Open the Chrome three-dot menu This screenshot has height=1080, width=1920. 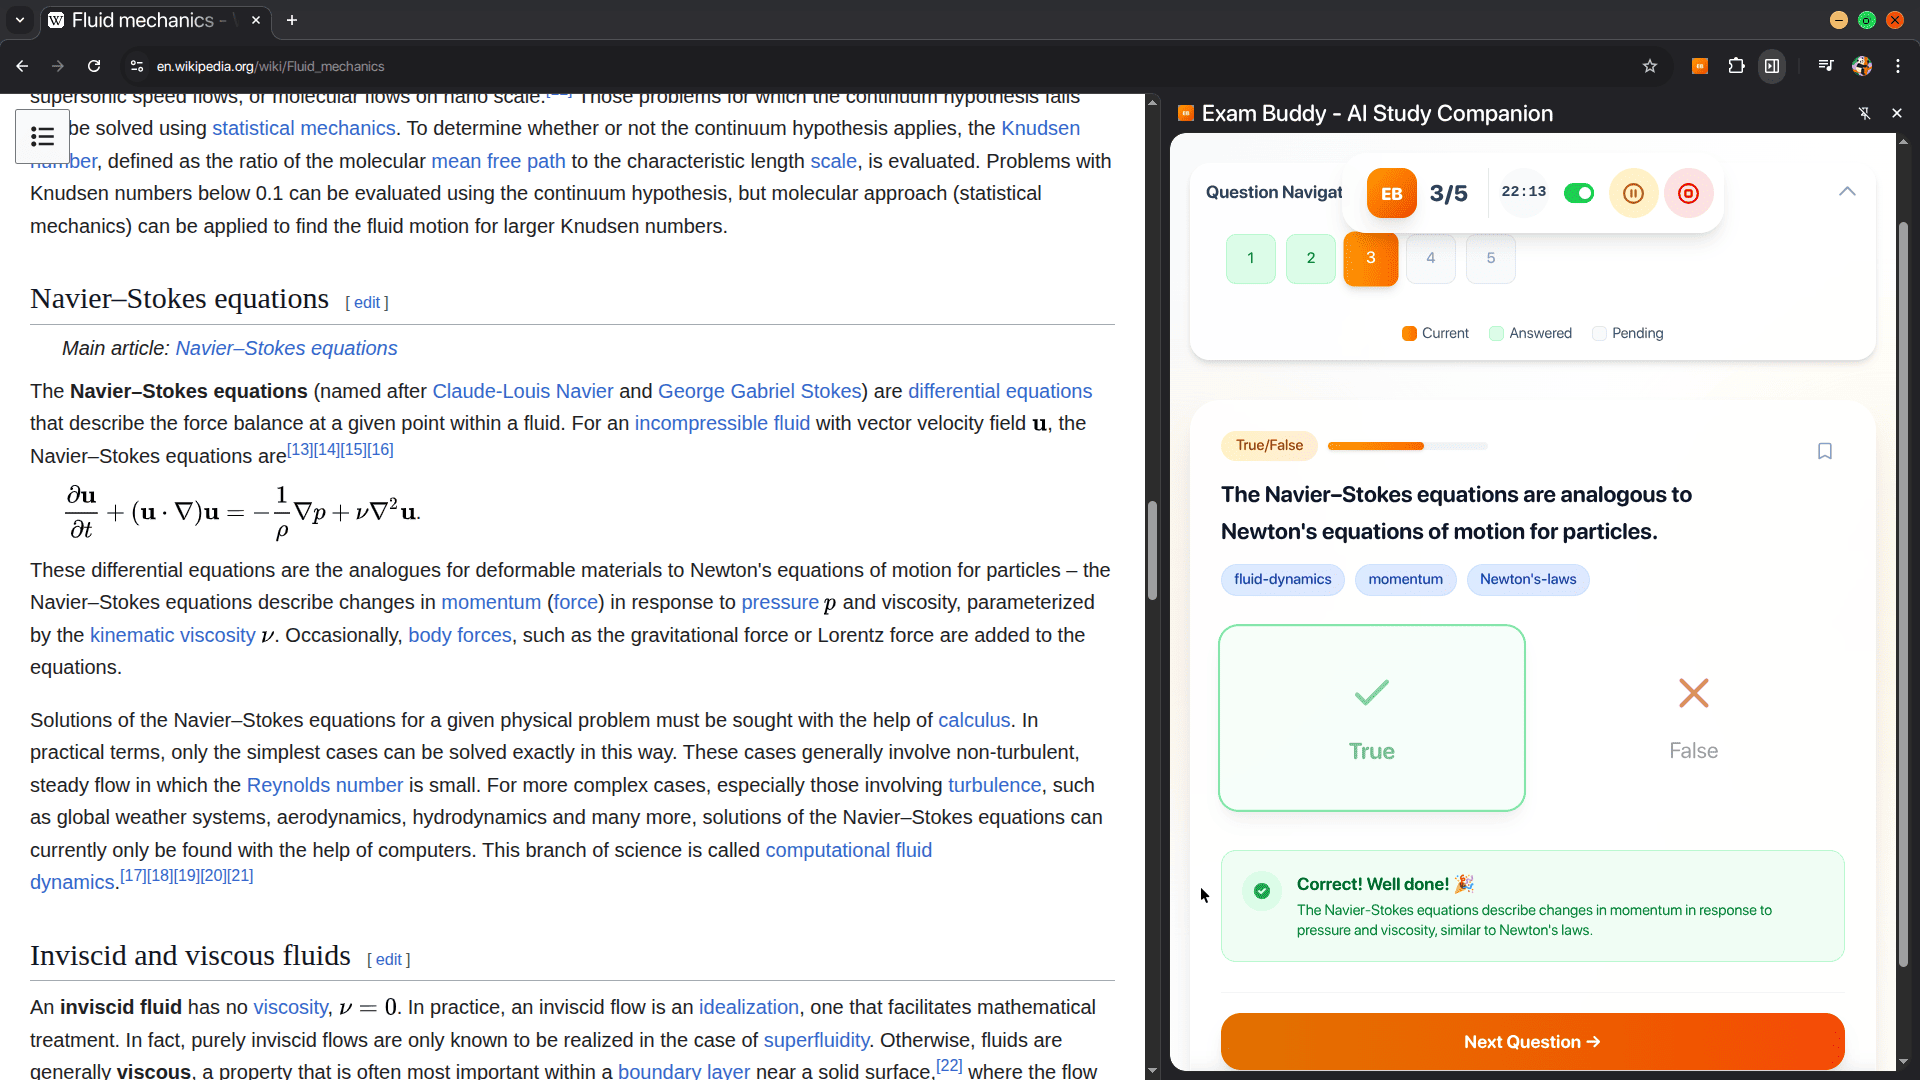[x=1898, y=66]
